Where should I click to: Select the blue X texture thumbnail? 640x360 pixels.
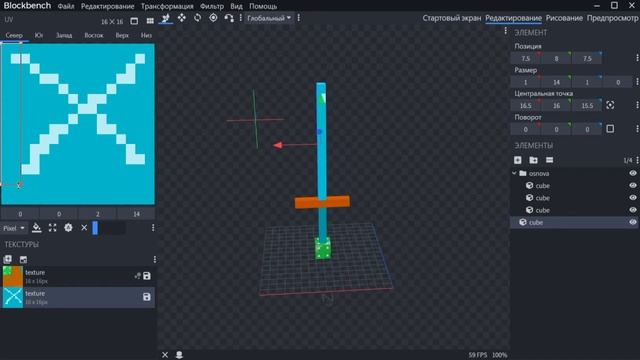13,297
